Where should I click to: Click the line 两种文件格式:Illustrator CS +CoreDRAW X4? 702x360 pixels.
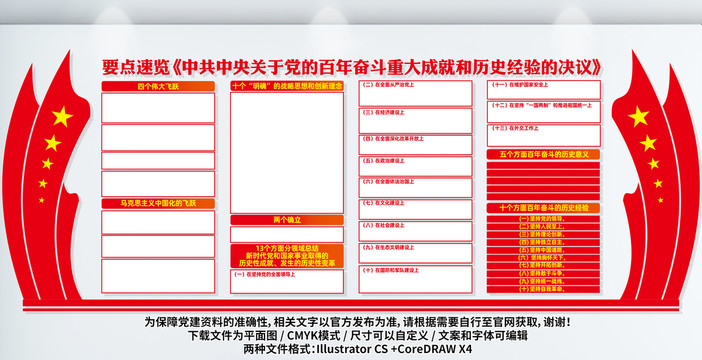pos(357,349)
